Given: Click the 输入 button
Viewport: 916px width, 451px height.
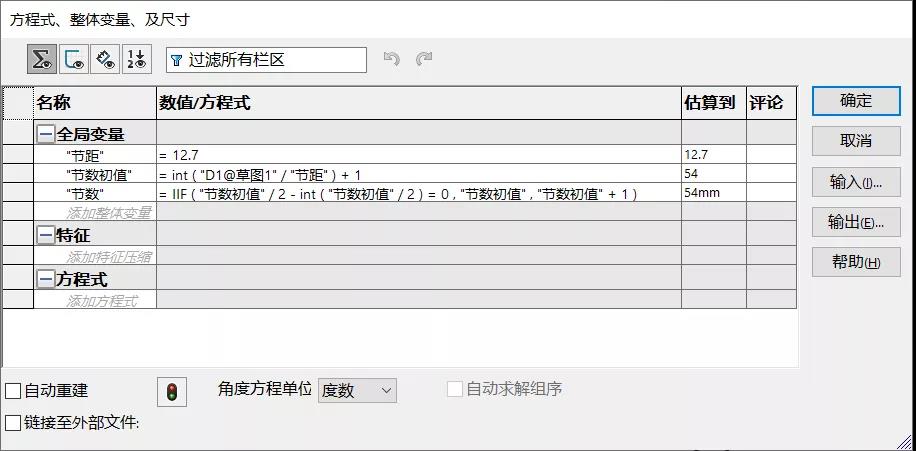Looking at the screenshot, I should [x=856, y=182].
